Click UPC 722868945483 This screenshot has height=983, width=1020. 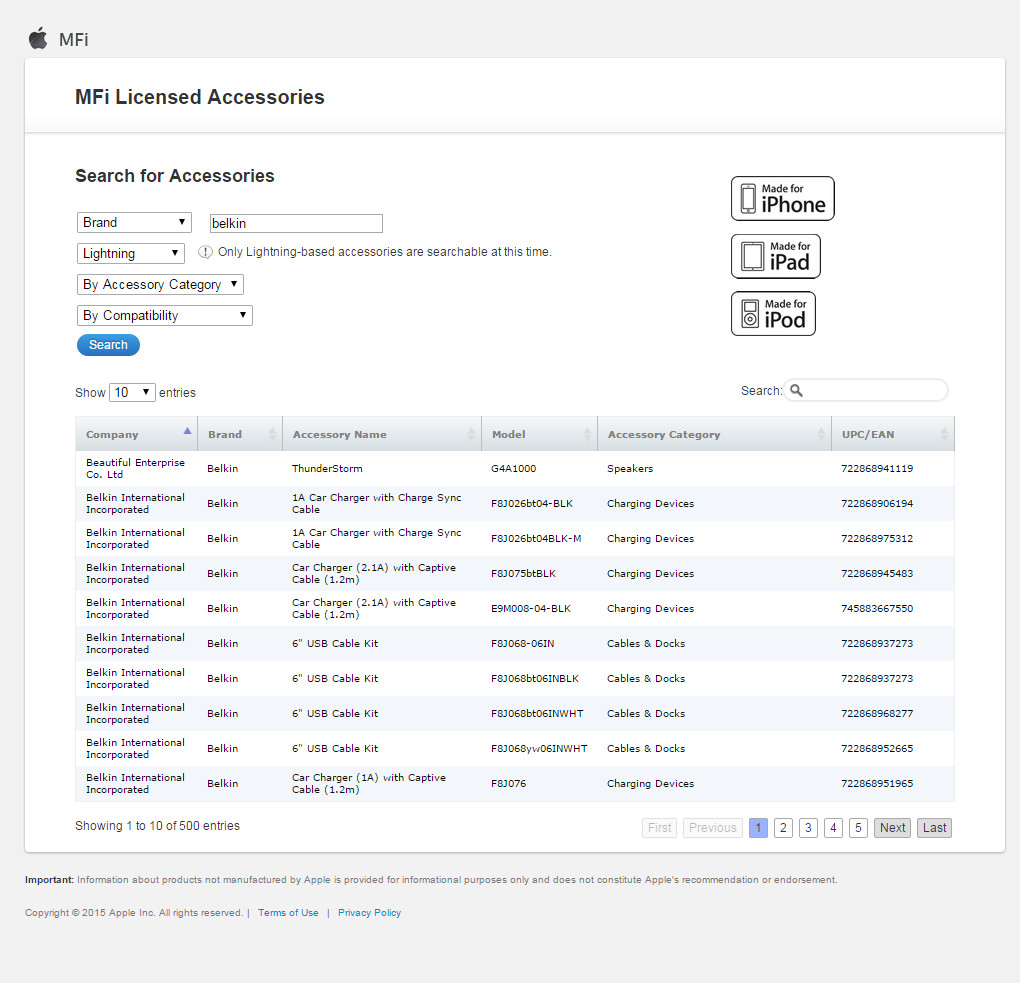(x=877, y=574)
